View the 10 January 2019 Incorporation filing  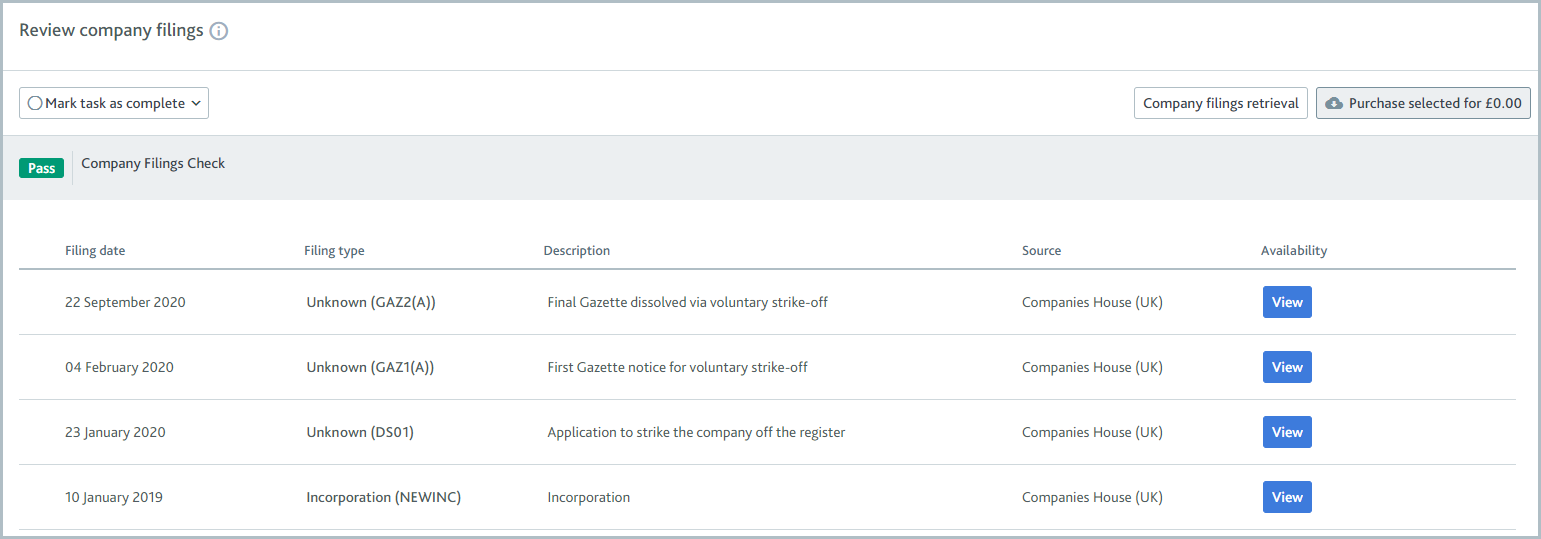click(1287, 497)
